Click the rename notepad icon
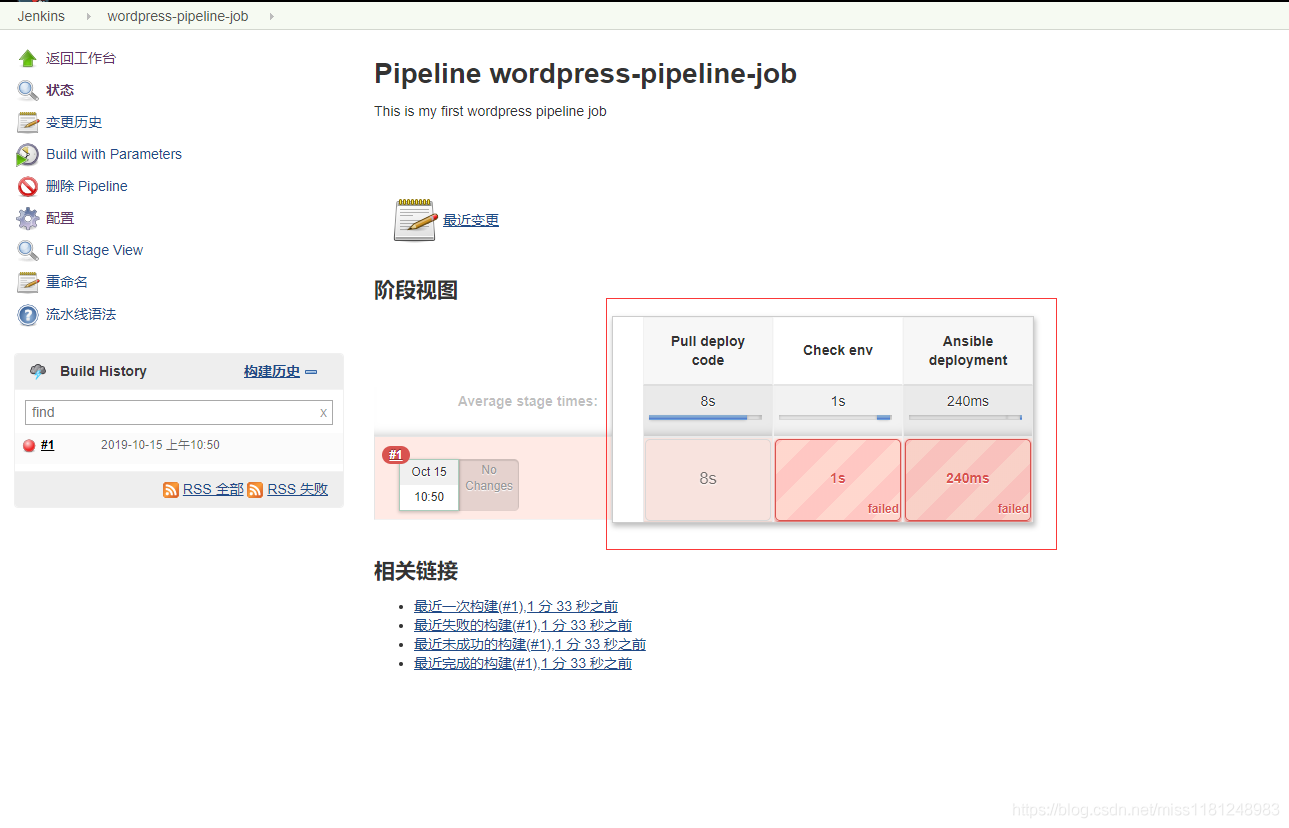Image resolution: width=1289 pixels, height=828 pixels. click(28, 282)
